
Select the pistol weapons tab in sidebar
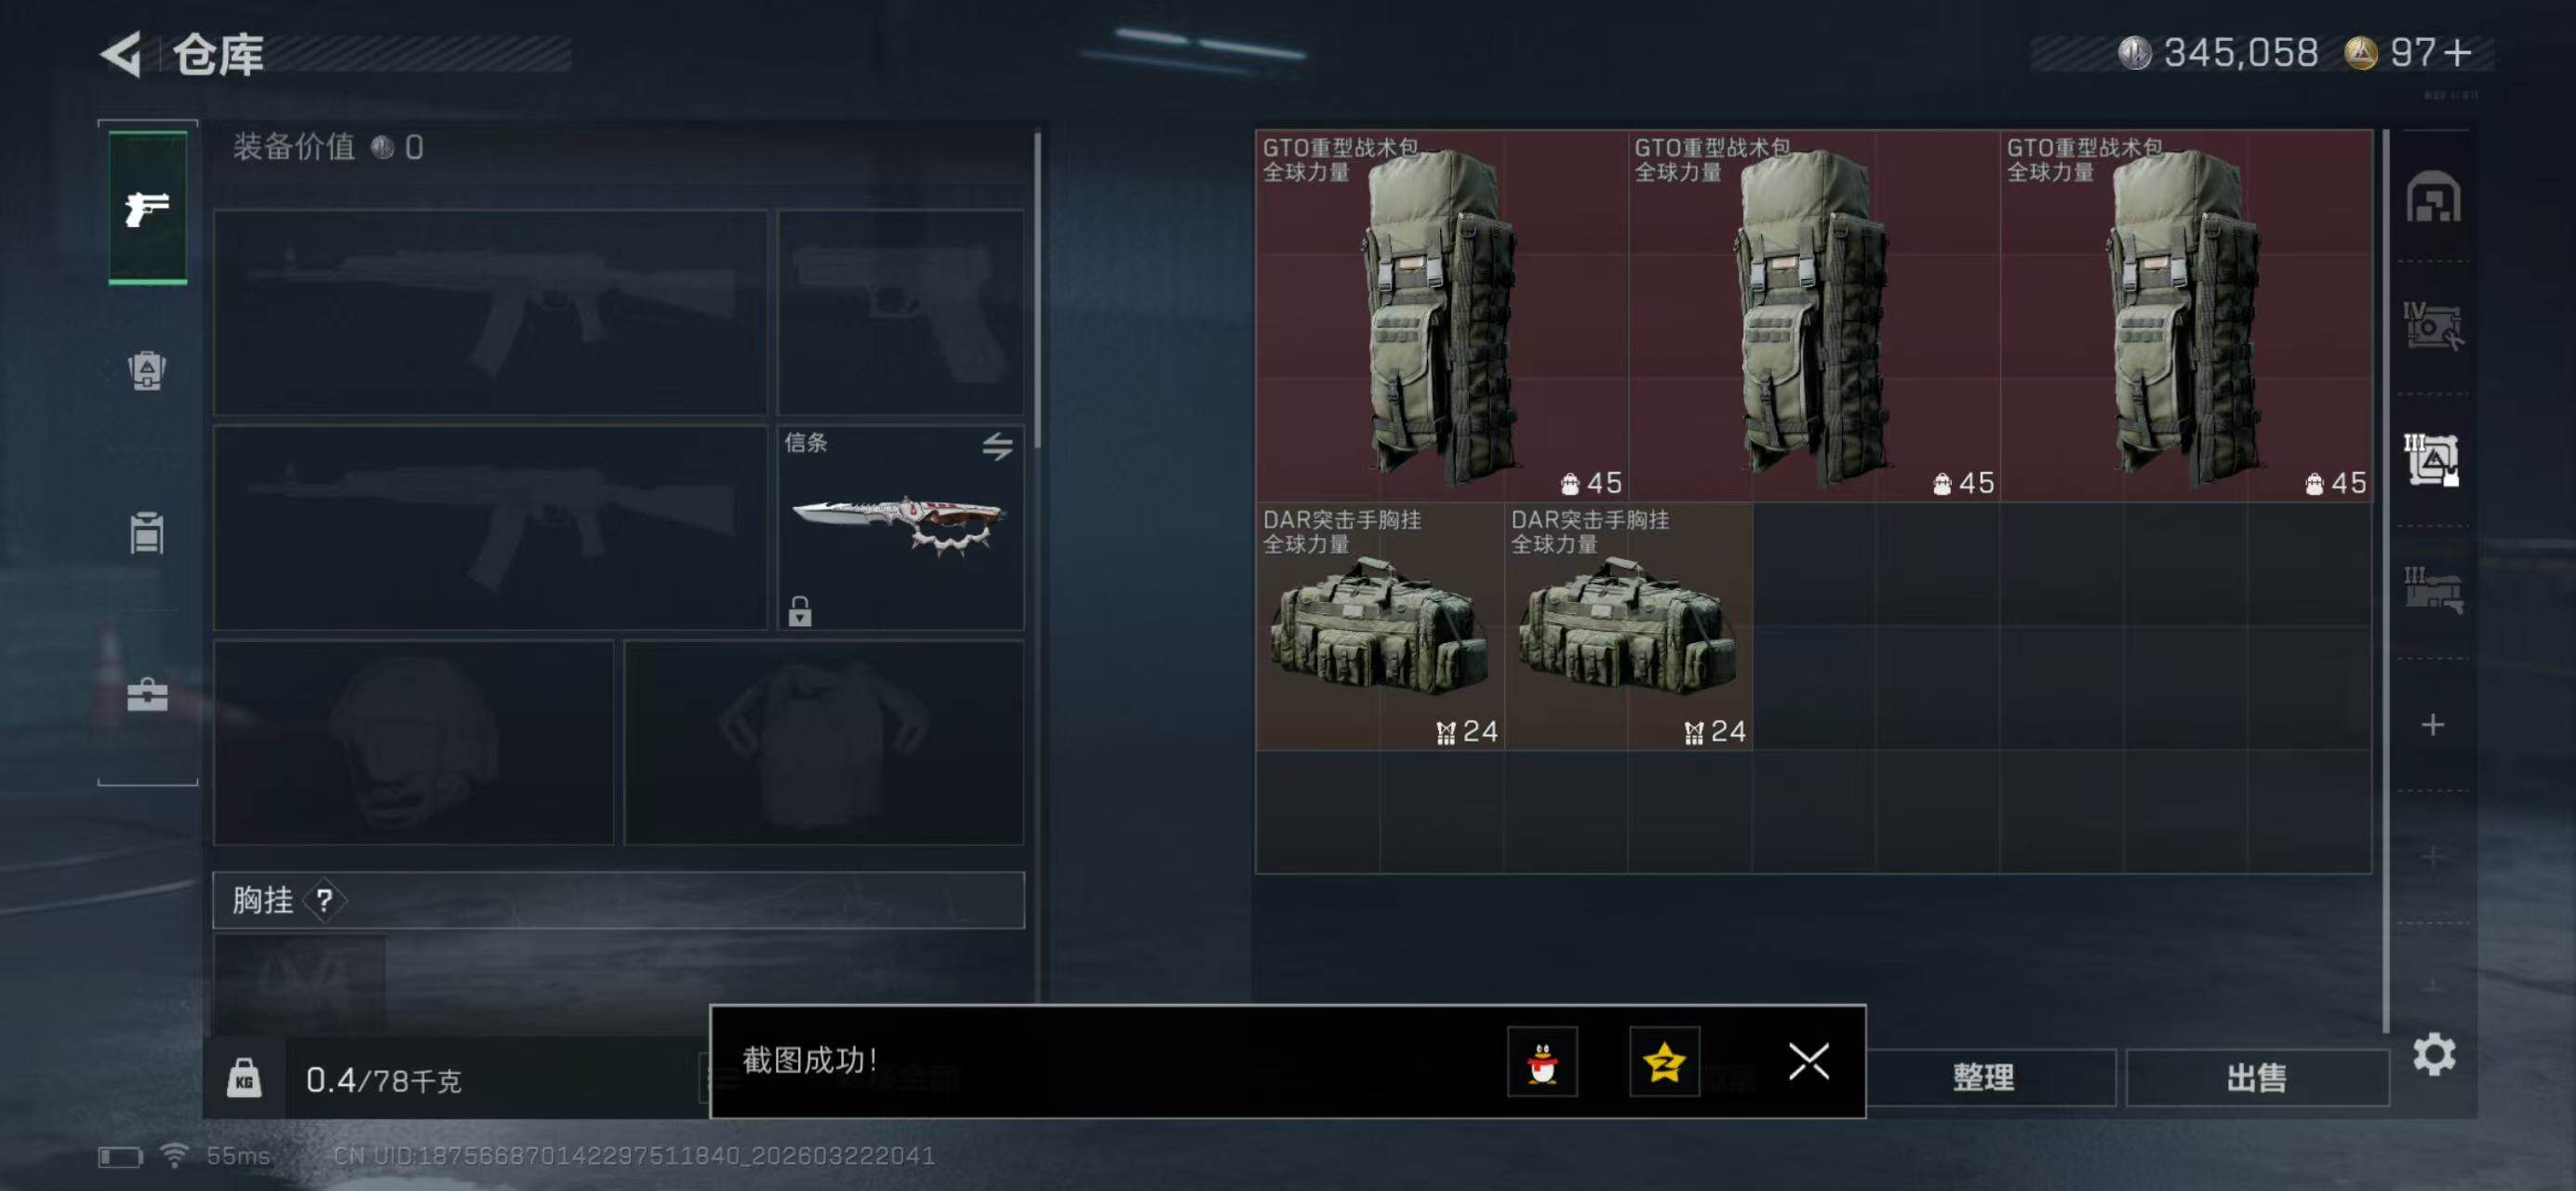(147, 208)
